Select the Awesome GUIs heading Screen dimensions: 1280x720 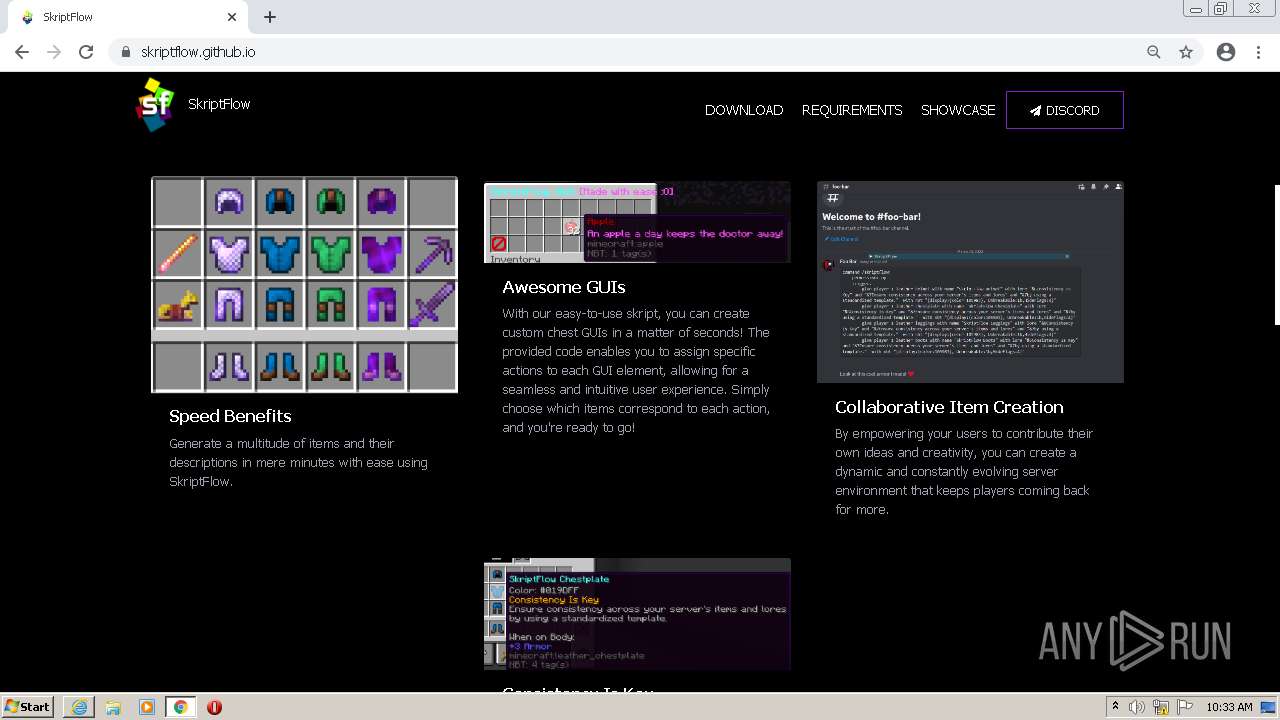pos(564,287)
